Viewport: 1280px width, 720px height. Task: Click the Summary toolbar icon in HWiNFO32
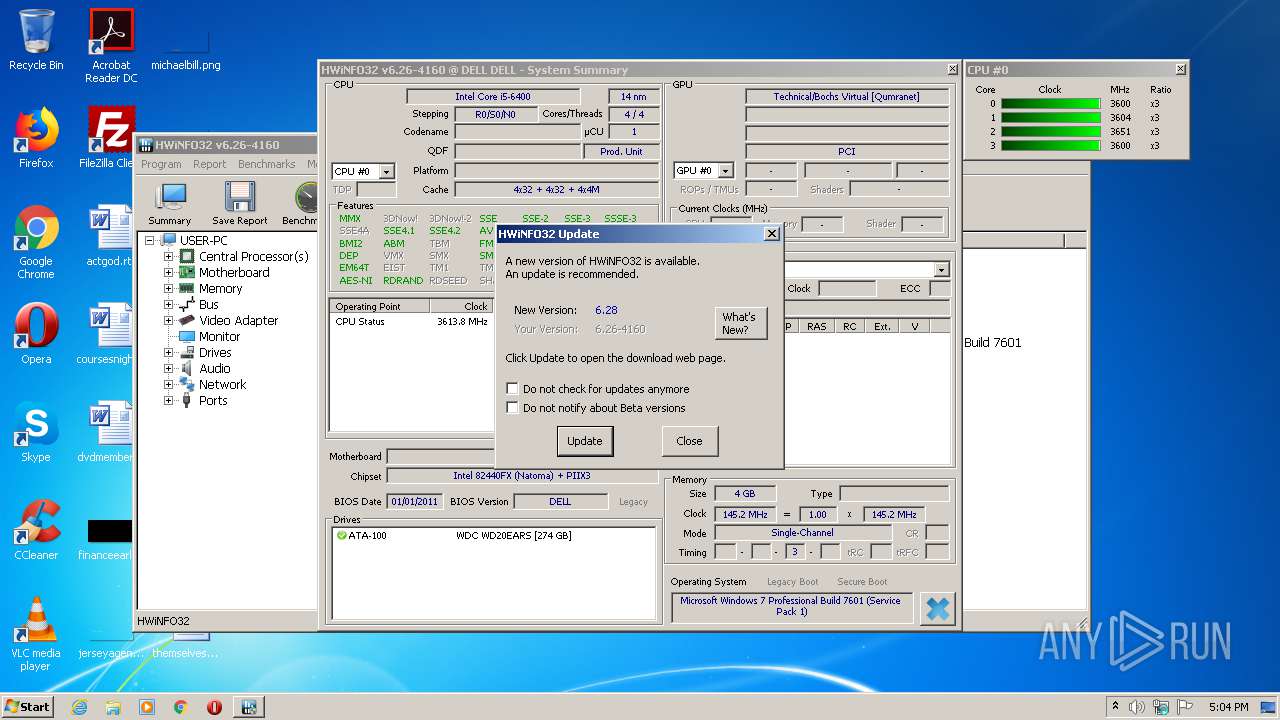tap(170, 204)
